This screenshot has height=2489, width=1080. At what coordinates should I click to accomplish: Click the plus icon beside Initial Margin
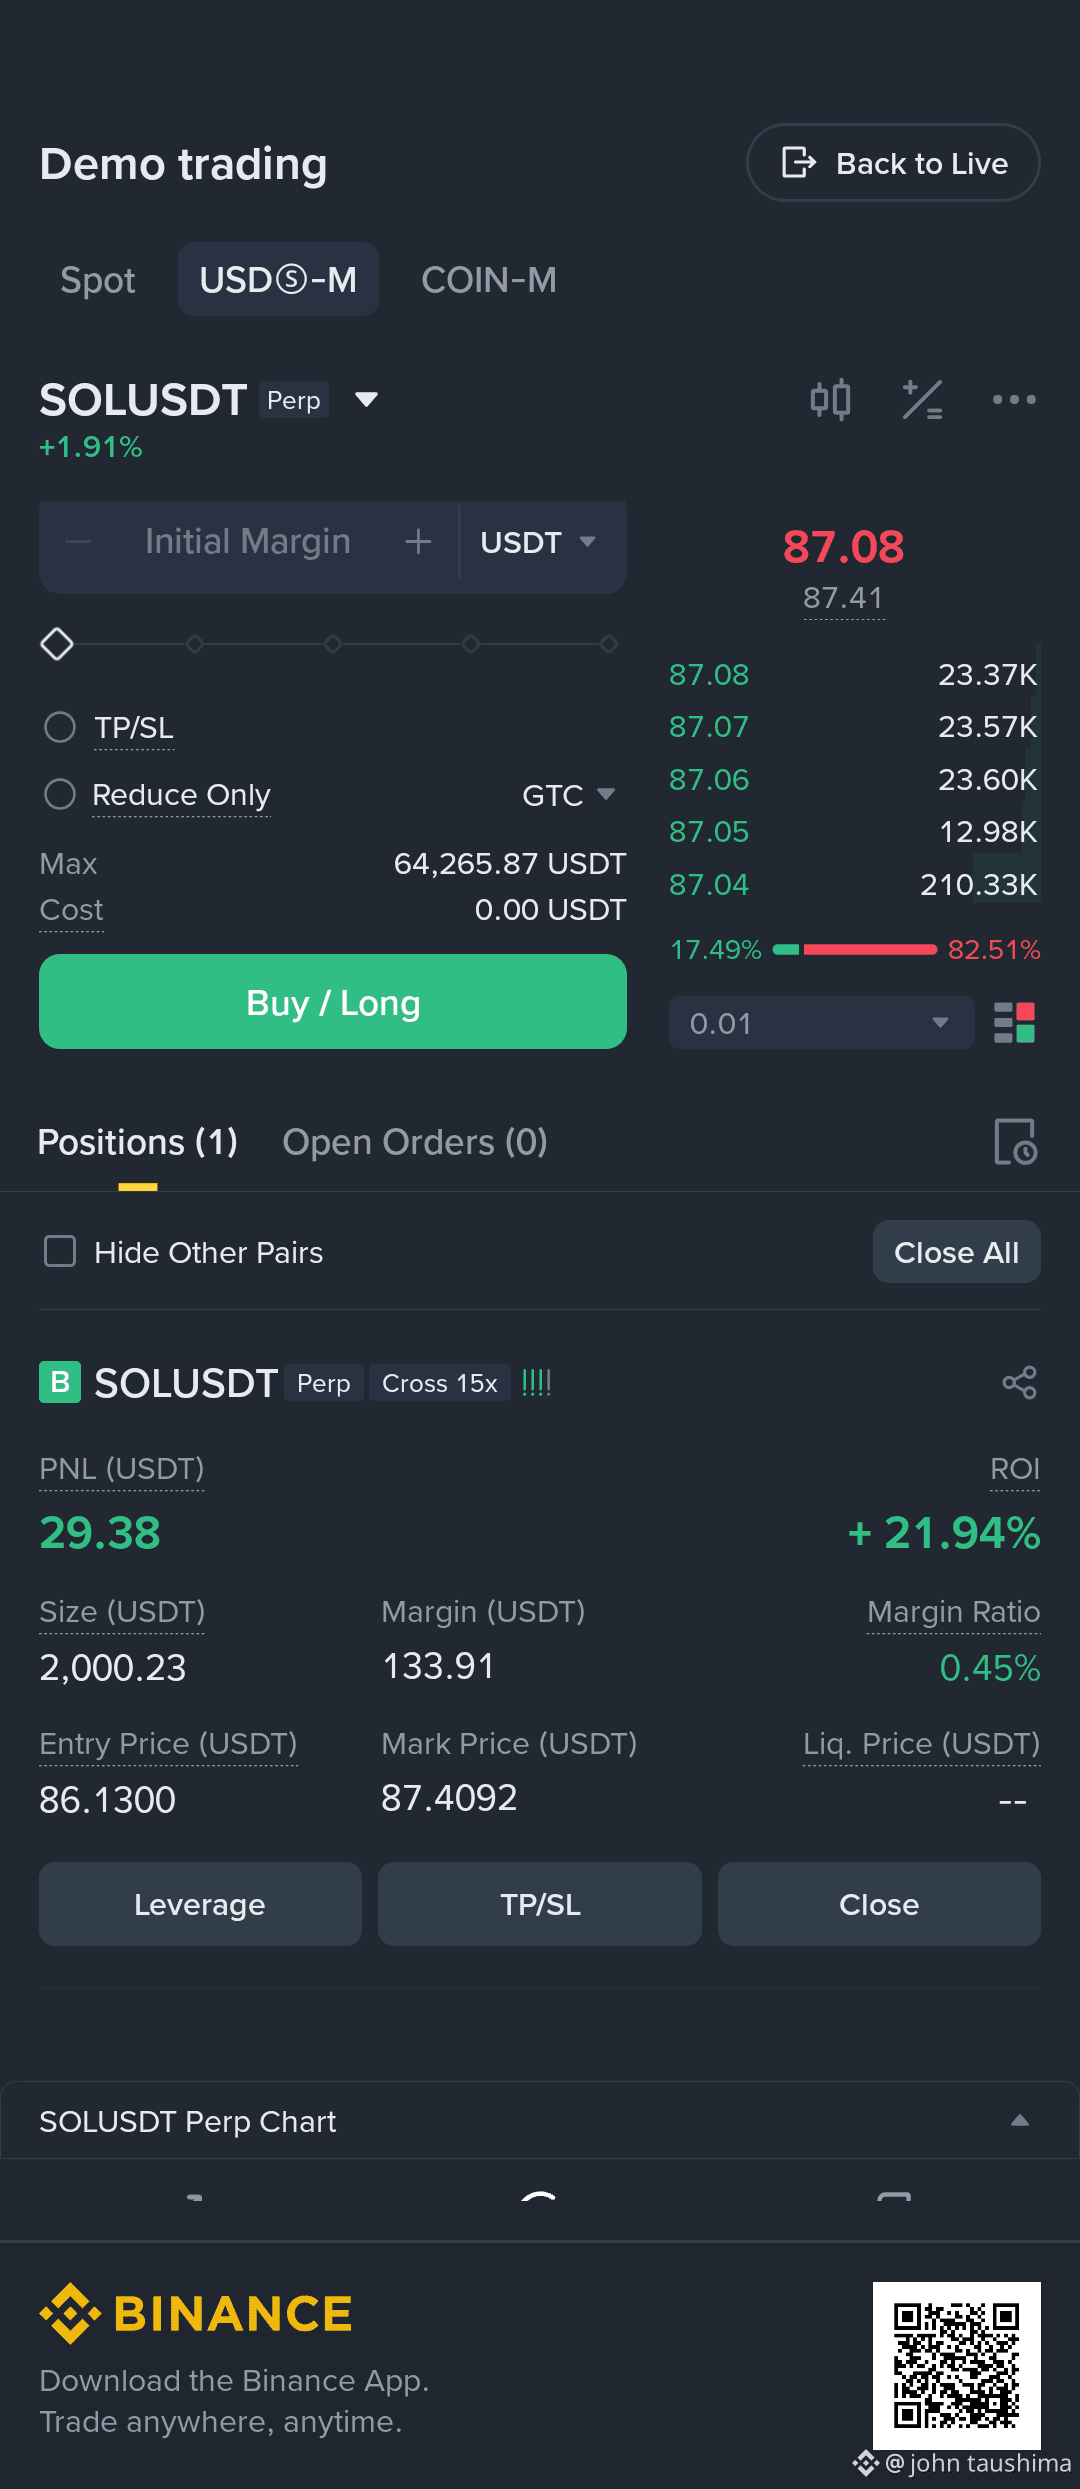coord(418,542)
